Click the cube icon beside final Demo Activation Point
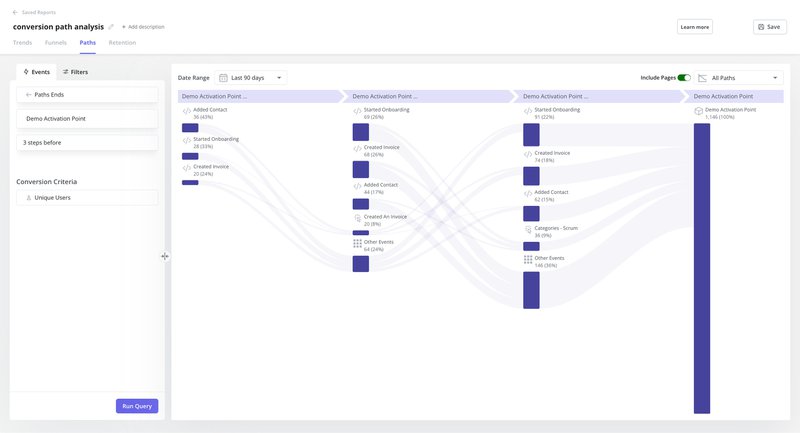800x433 pixels. click(x=699, y=111)
